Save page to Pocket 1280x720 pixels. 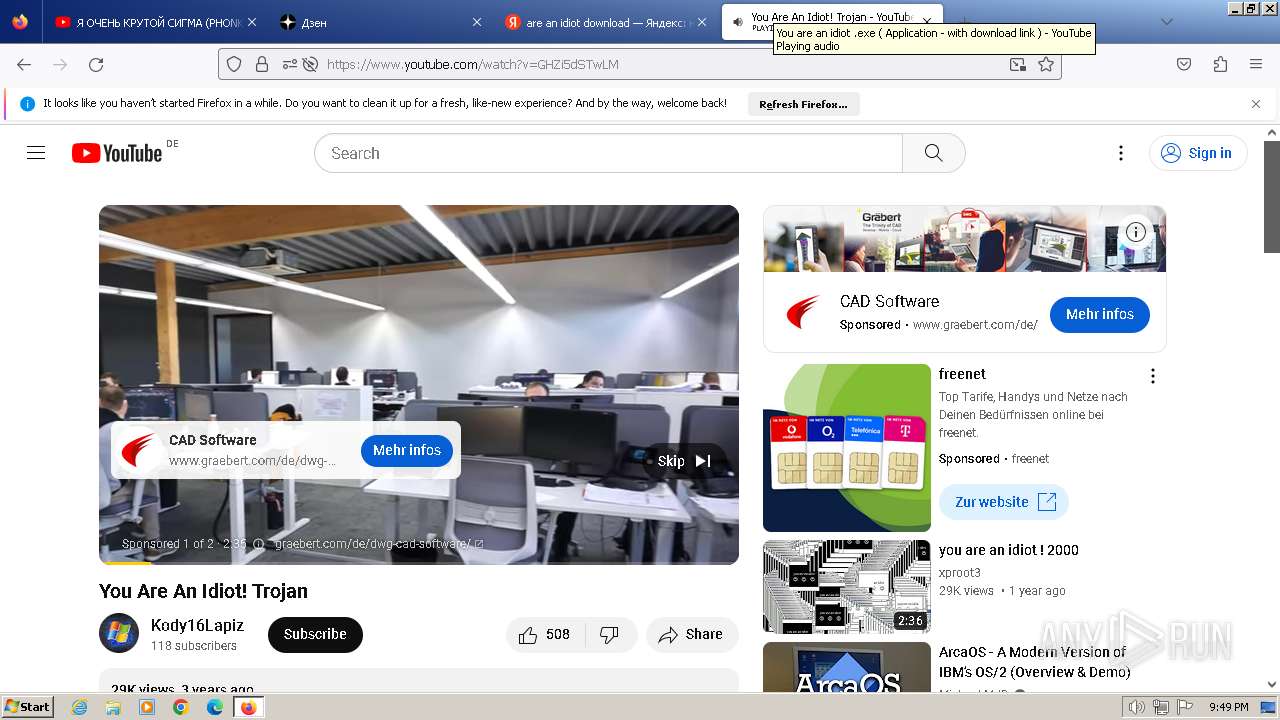pos(1184,64)
